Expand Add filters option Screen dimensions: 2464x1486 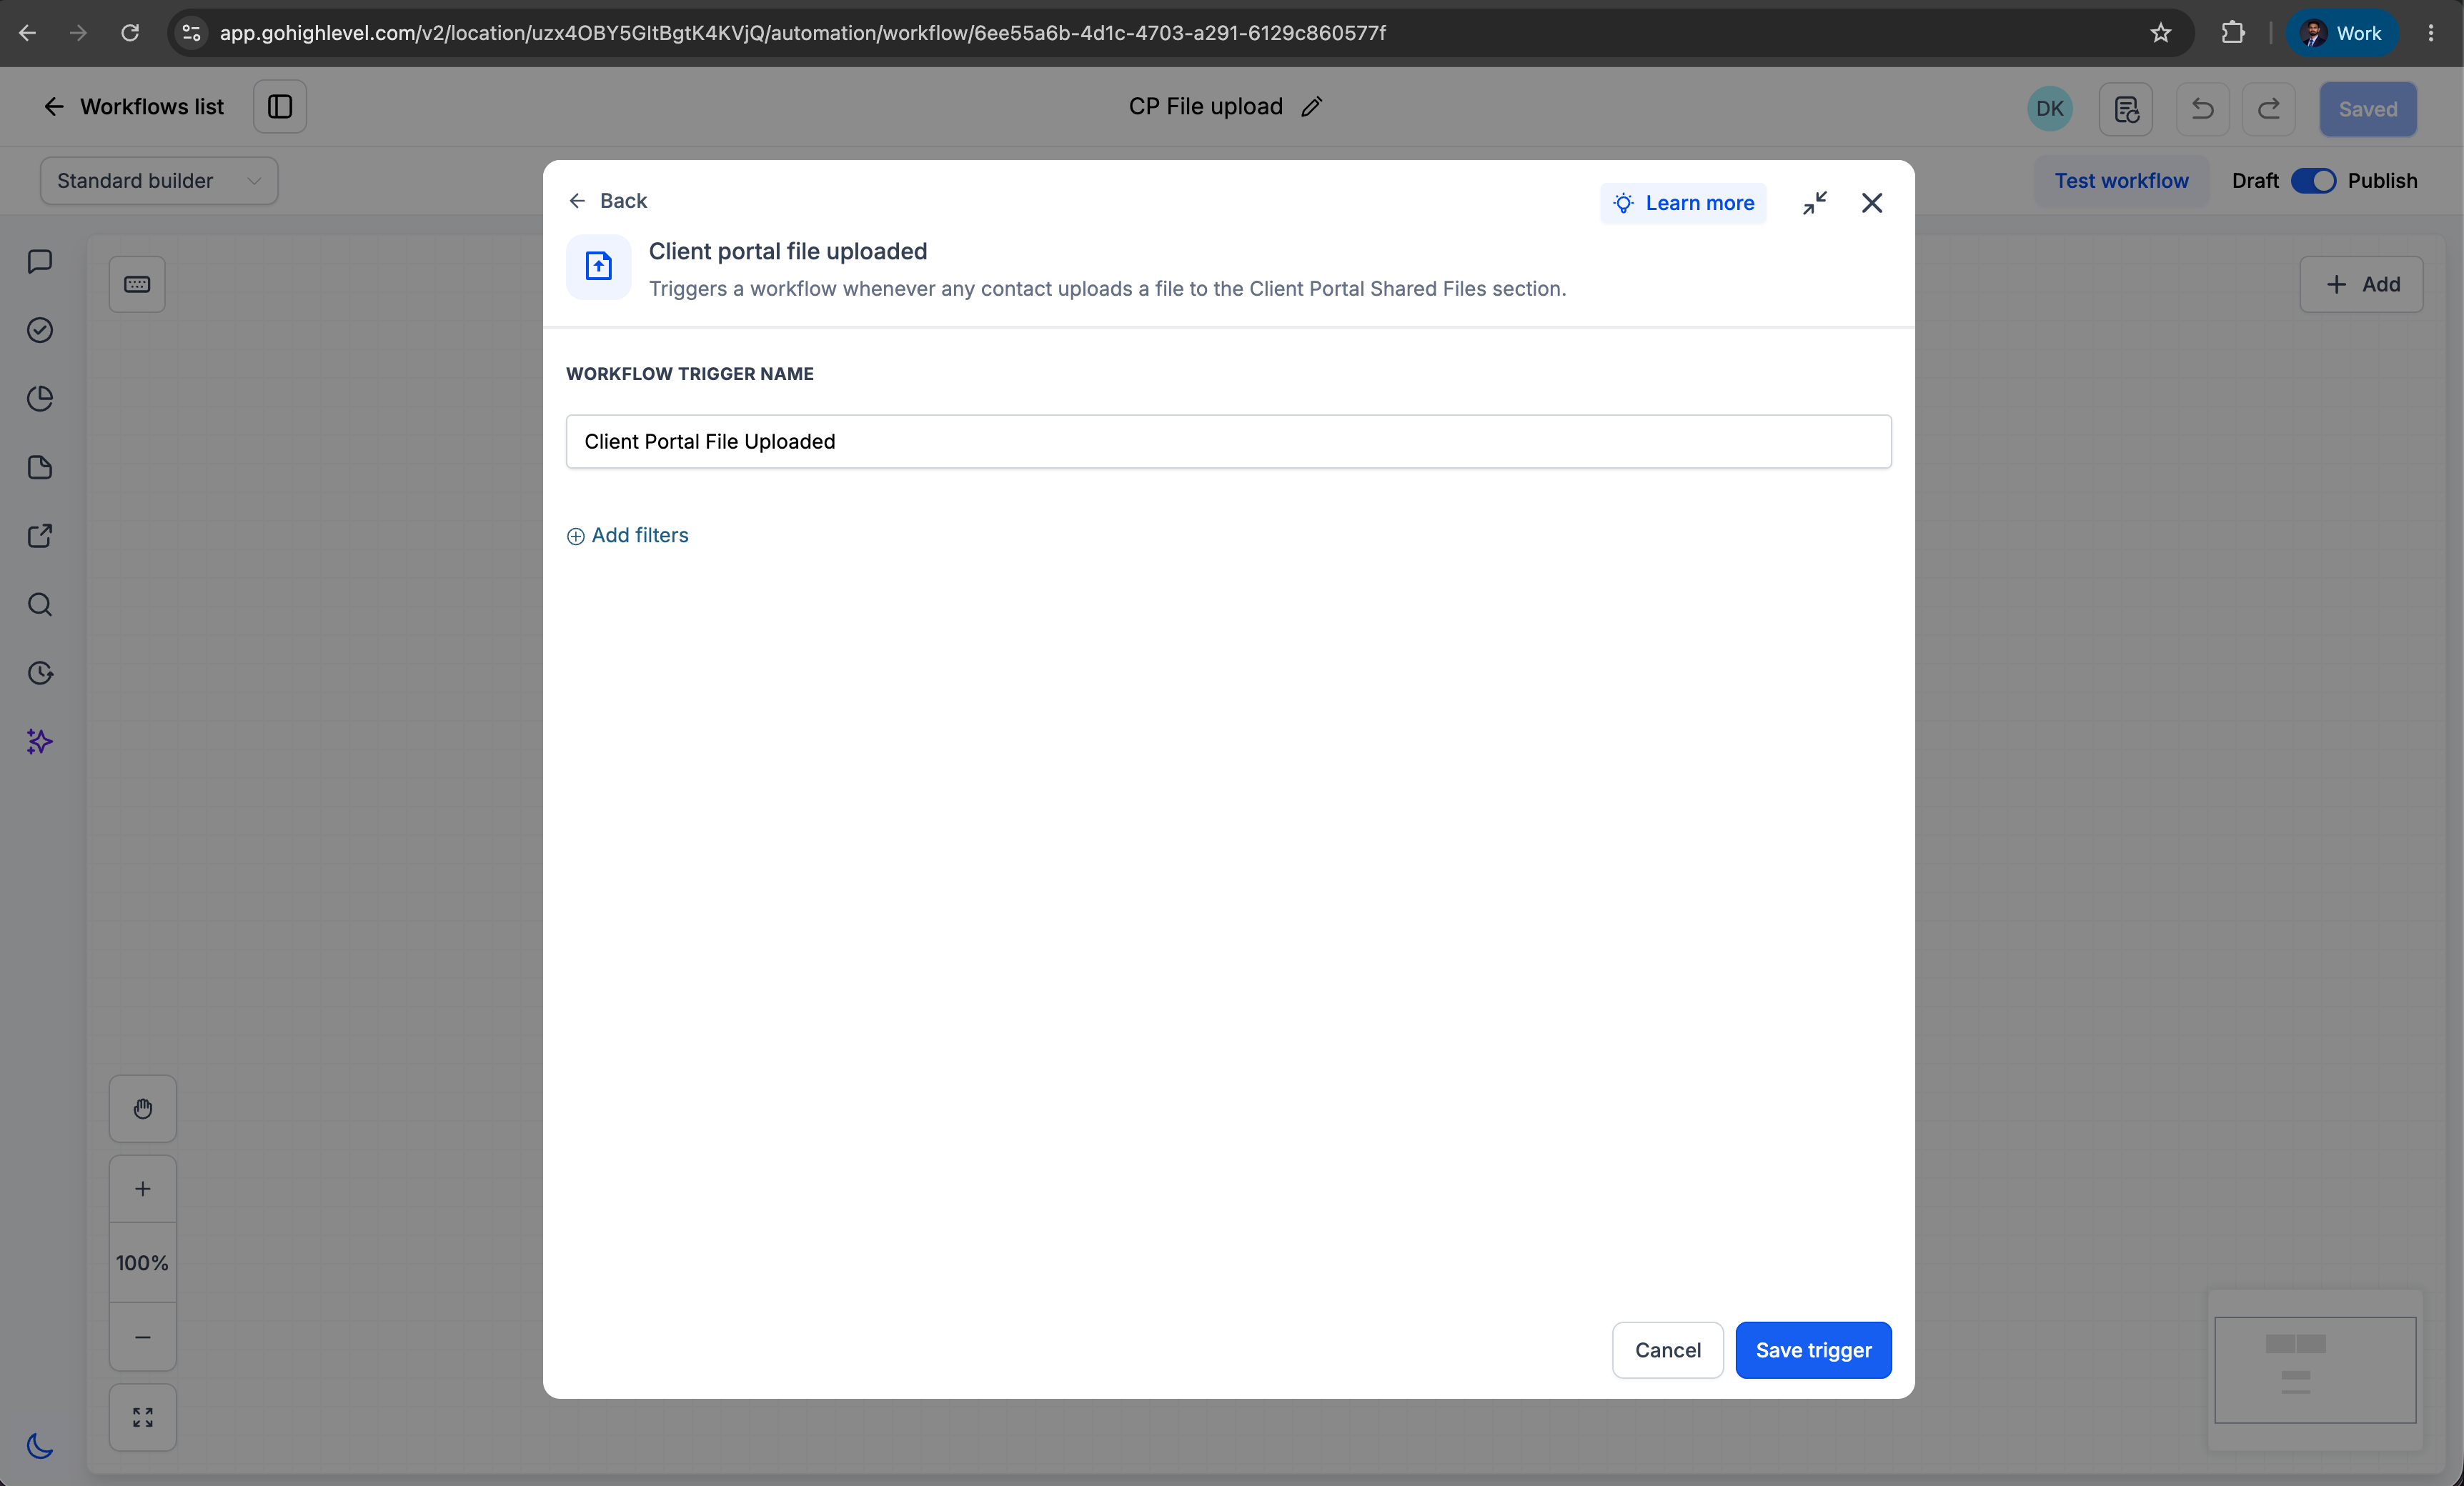pyautogui.click(x=628, y=535)
